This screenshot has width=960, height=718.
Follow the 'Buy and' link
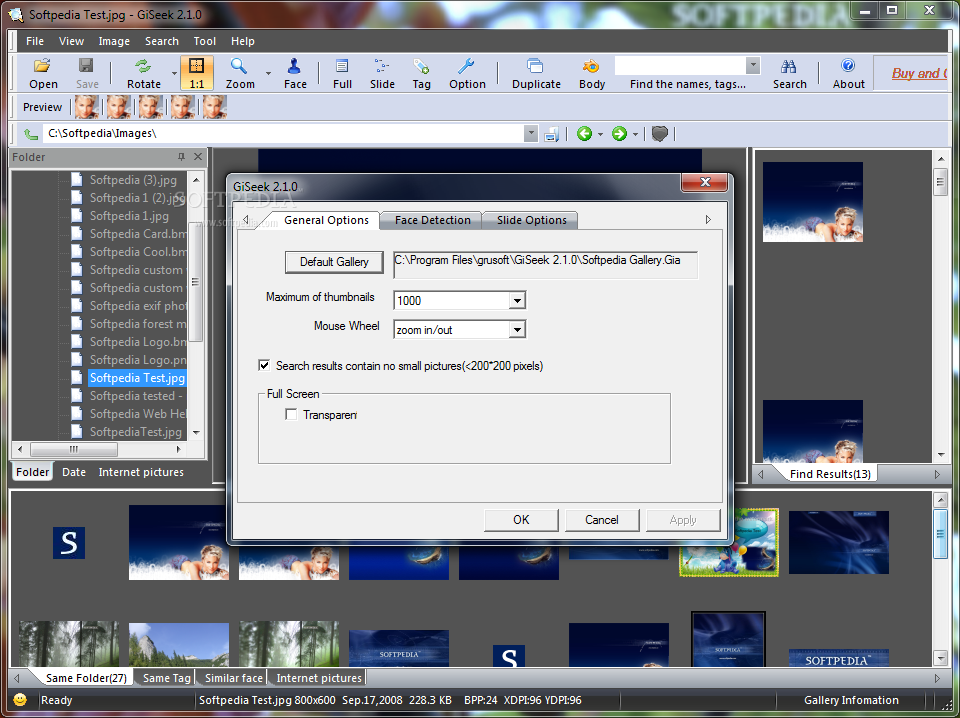(x=918, y=73)
